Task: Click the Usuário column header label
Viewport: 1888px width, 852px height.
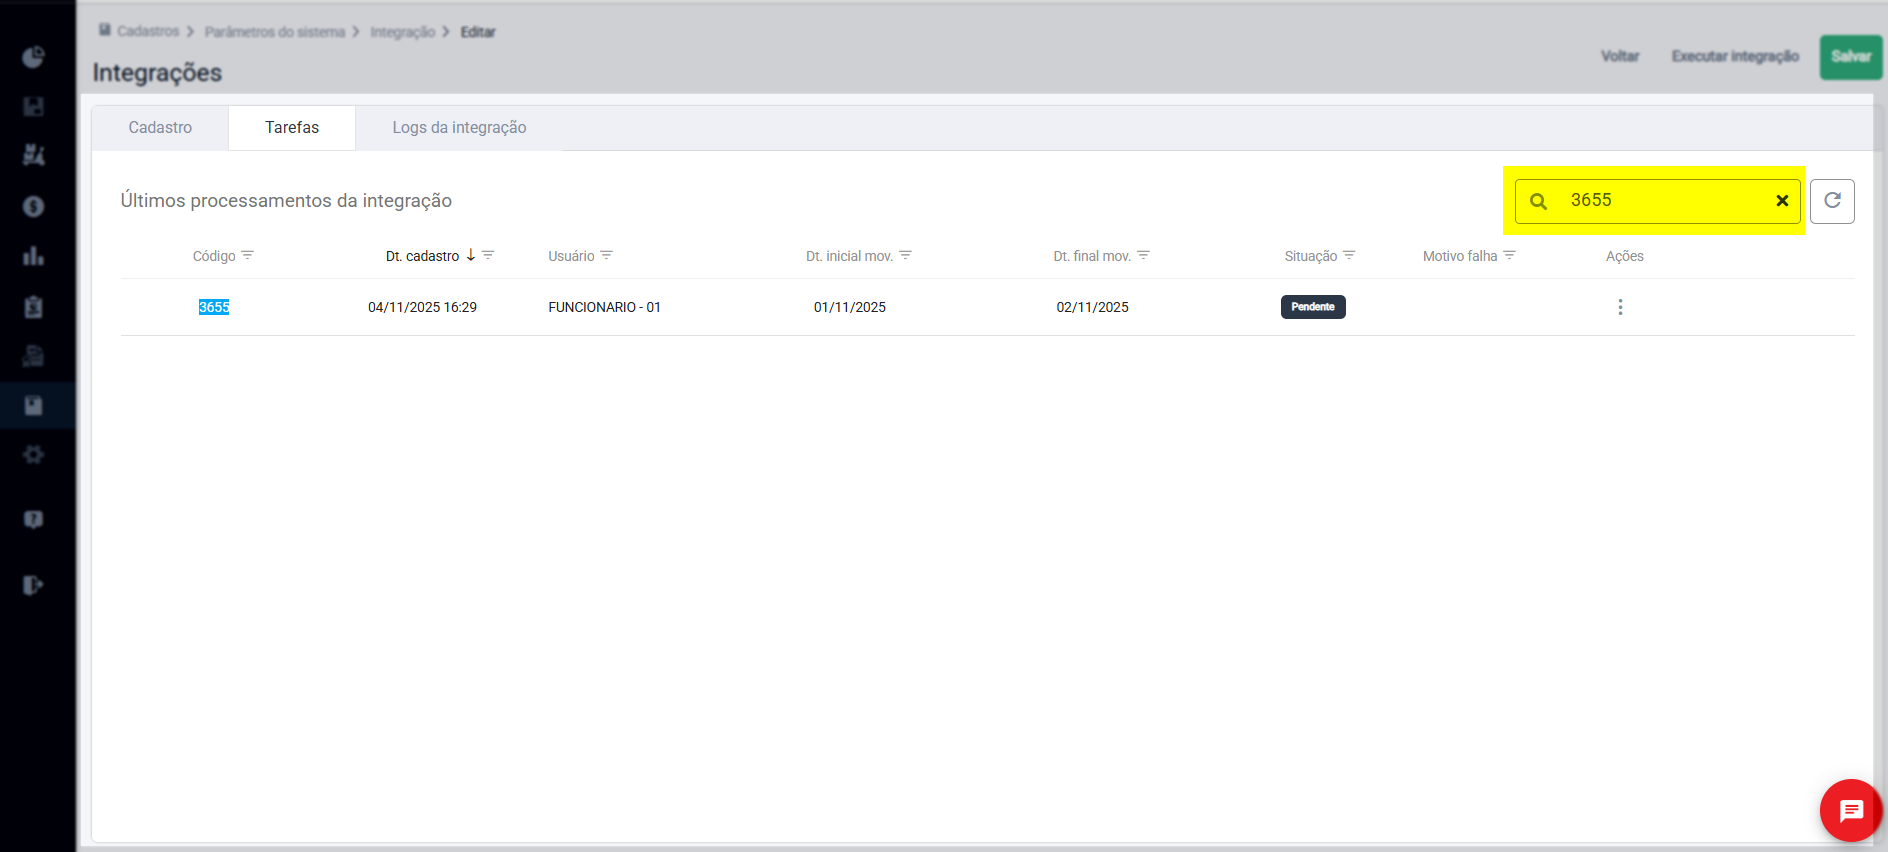Action: (x=571, y=256)
